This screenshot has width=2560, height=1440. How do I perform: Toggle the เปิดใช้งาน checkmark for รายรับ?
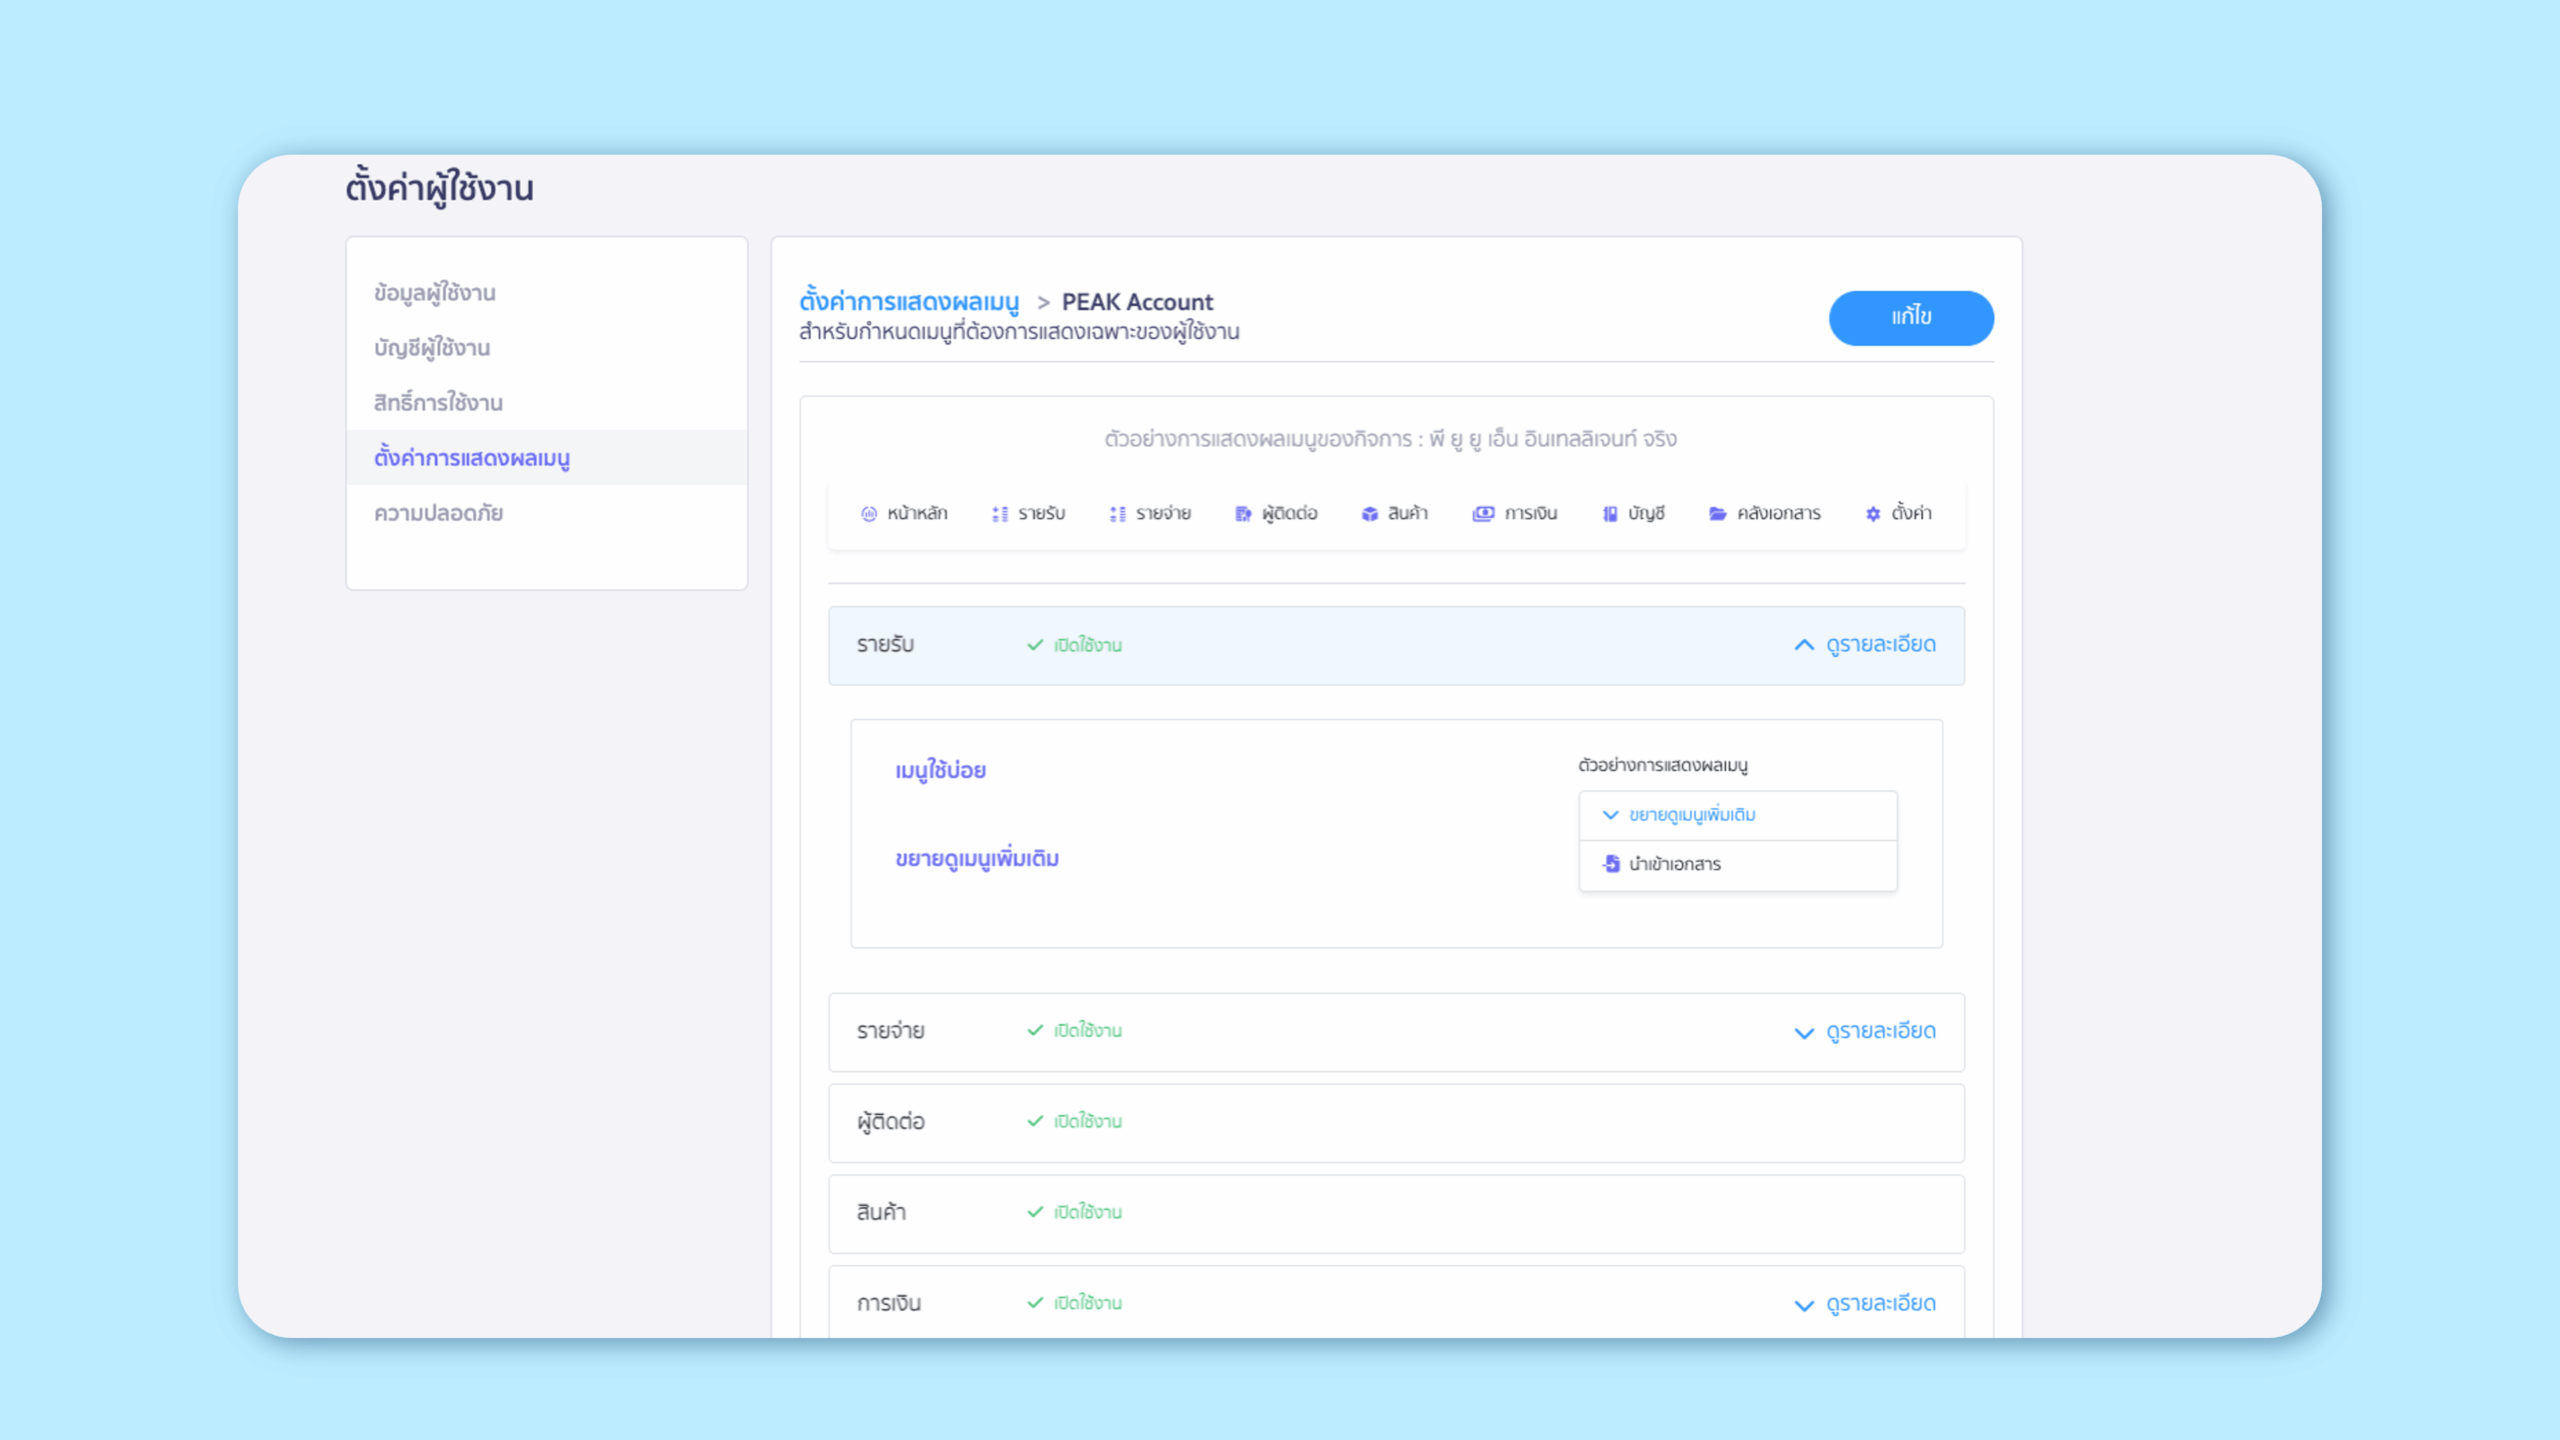pos(1035,645)
